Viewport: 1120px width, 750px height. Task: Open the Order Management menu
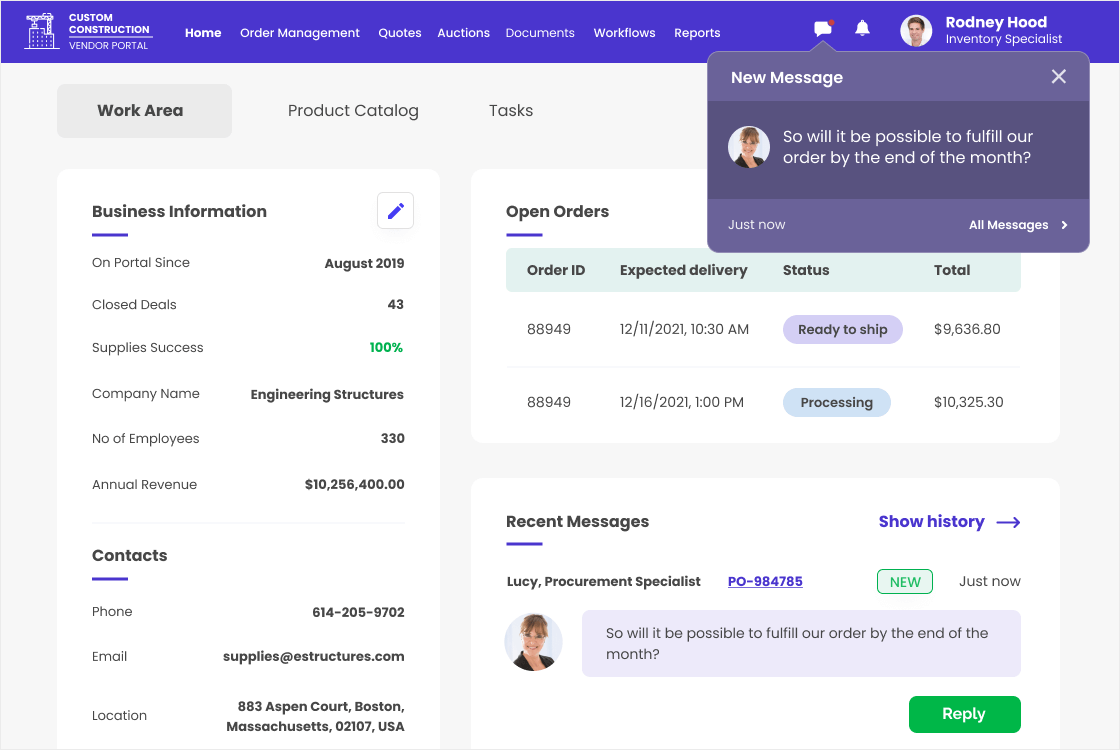point(299,33)
